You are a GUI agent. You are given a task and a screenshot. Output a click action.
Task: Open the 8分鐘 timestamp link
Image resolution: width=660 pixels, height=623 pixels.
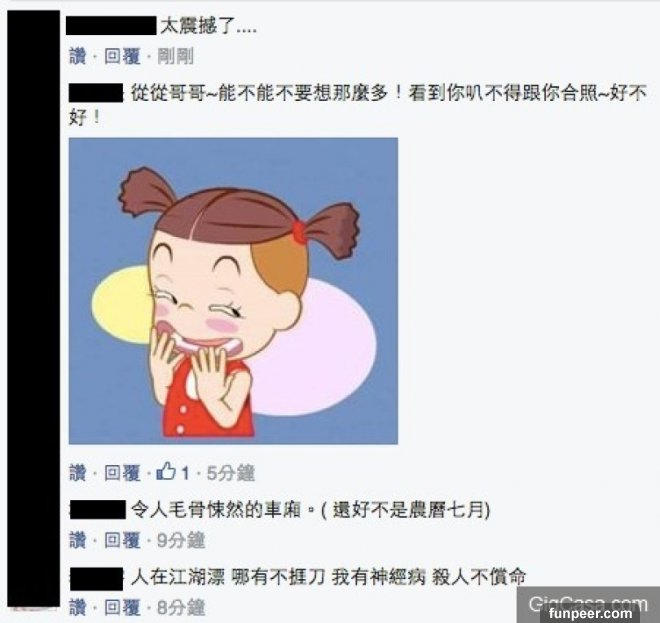point(181,607)
